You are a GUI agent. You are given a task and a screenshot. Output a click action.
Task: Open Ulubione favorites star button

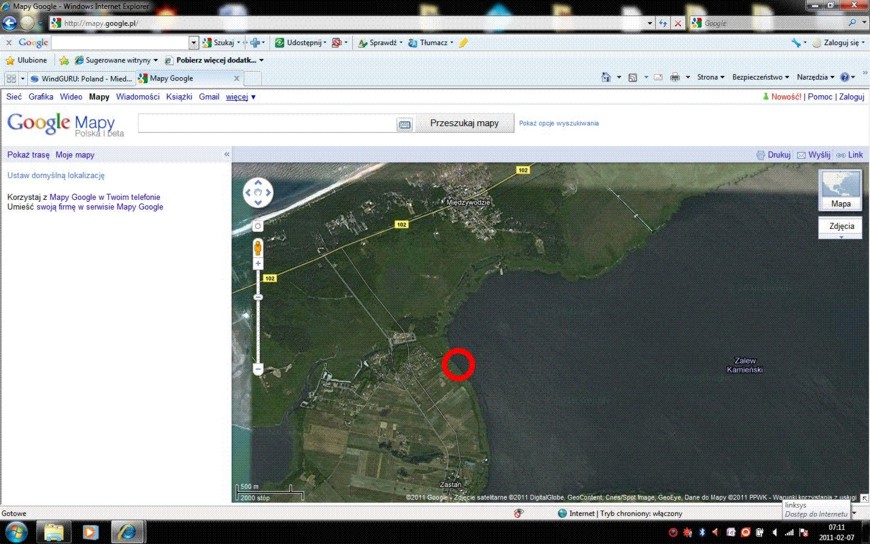pos(27,60)
